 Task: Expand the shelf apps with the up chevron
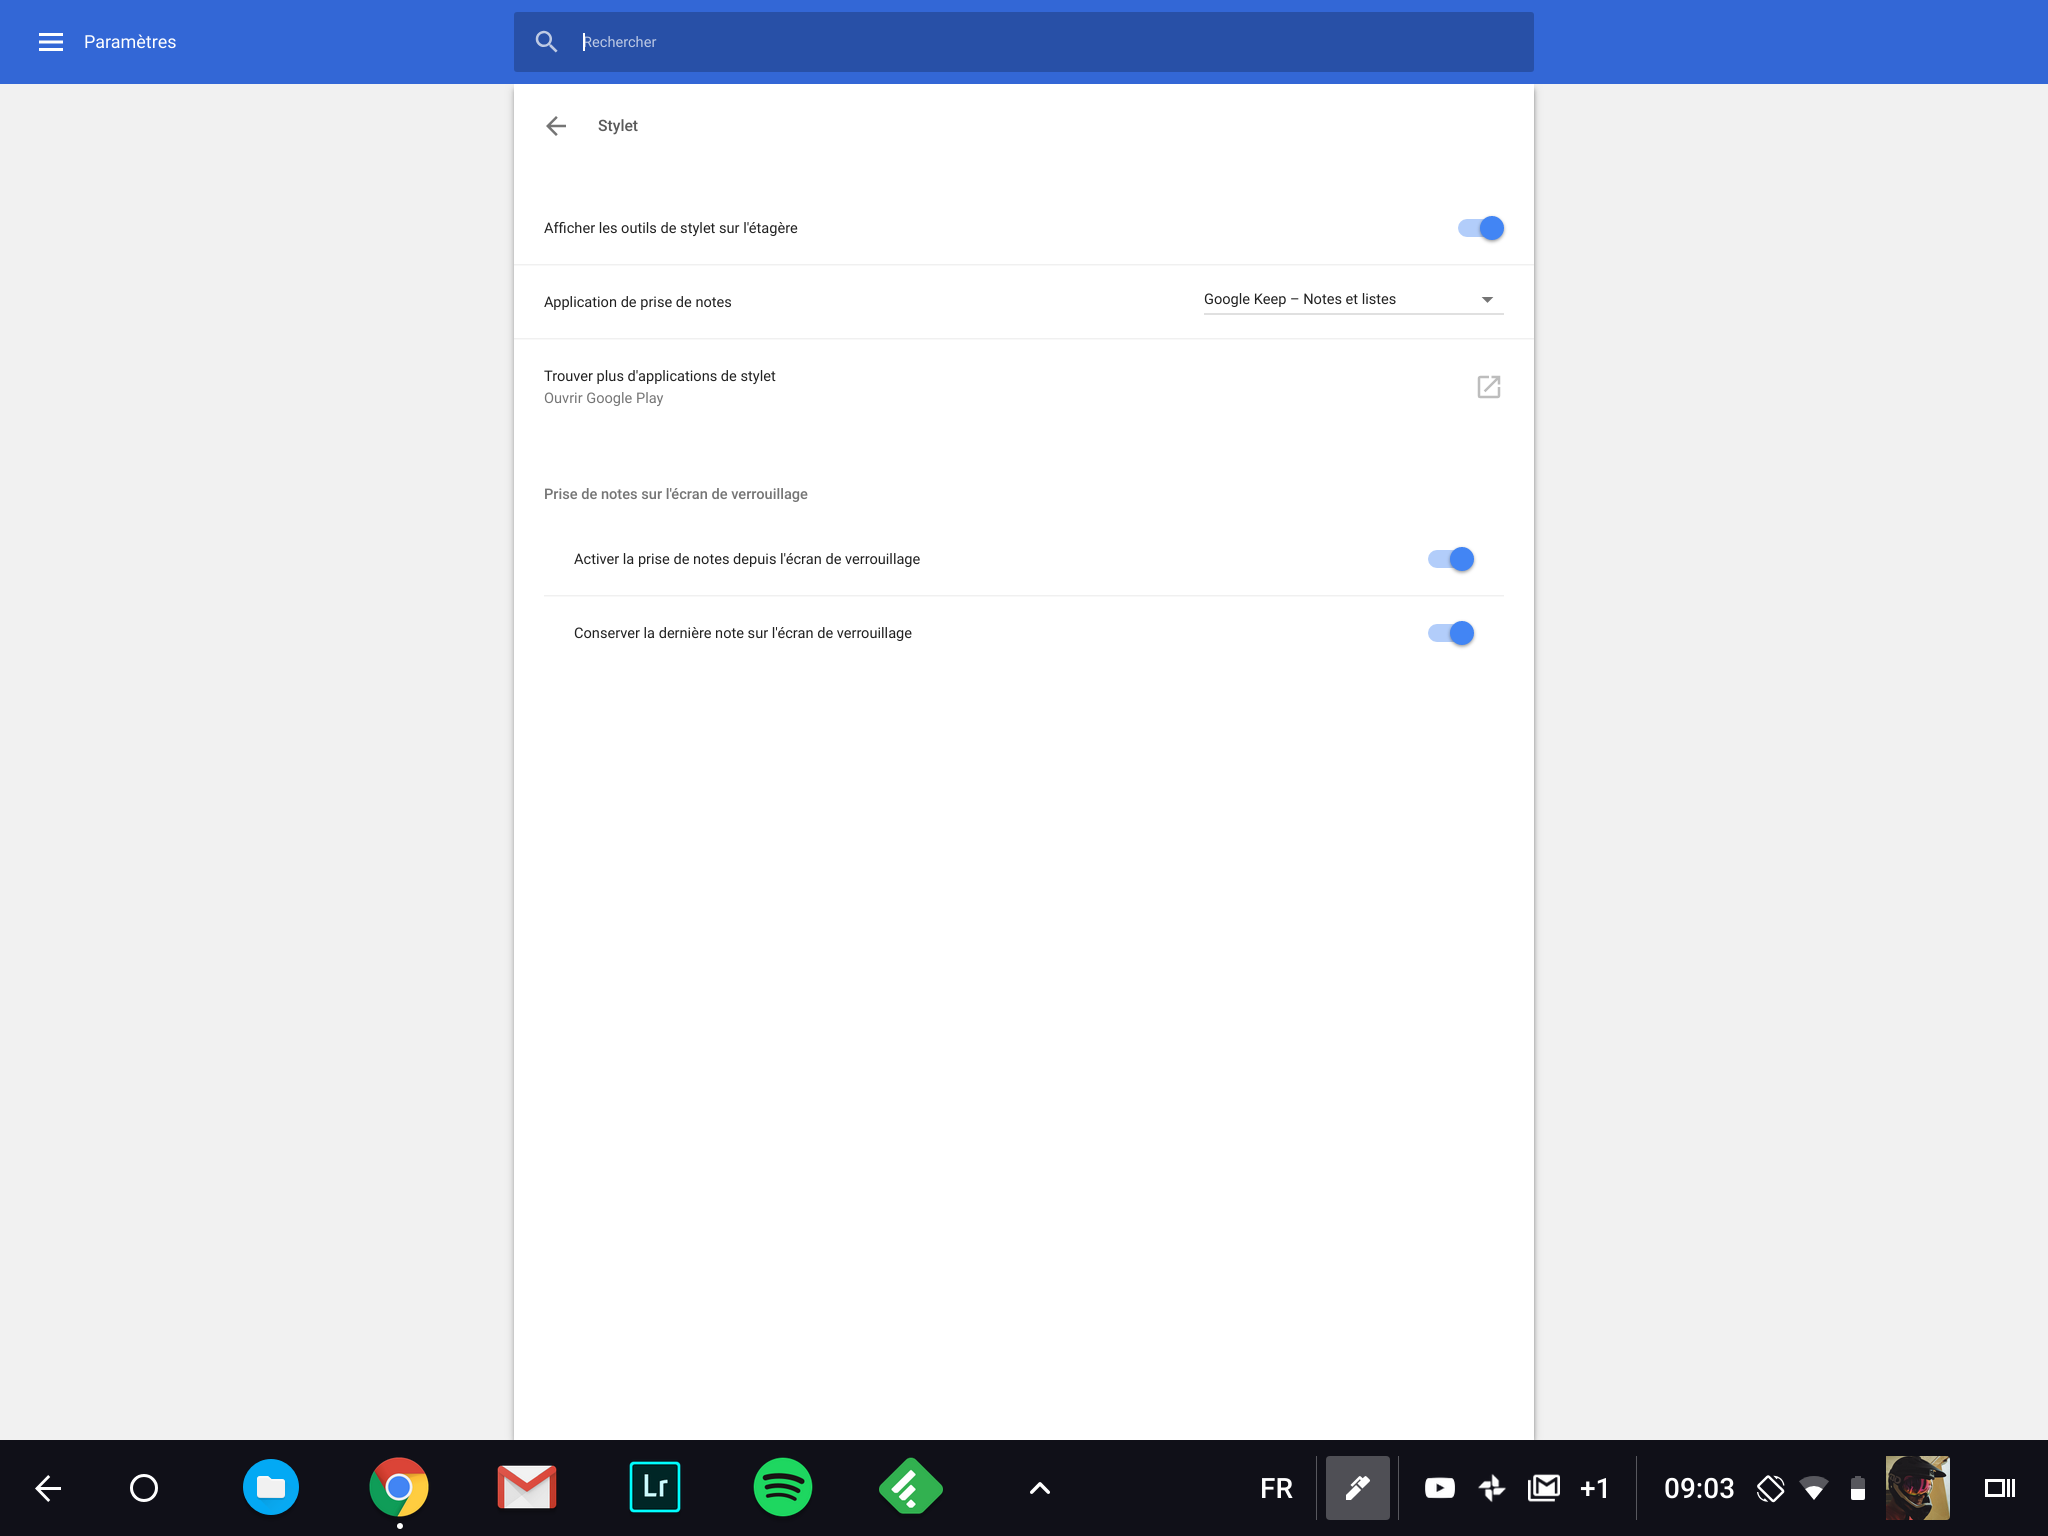(x=1040, y=1488)
